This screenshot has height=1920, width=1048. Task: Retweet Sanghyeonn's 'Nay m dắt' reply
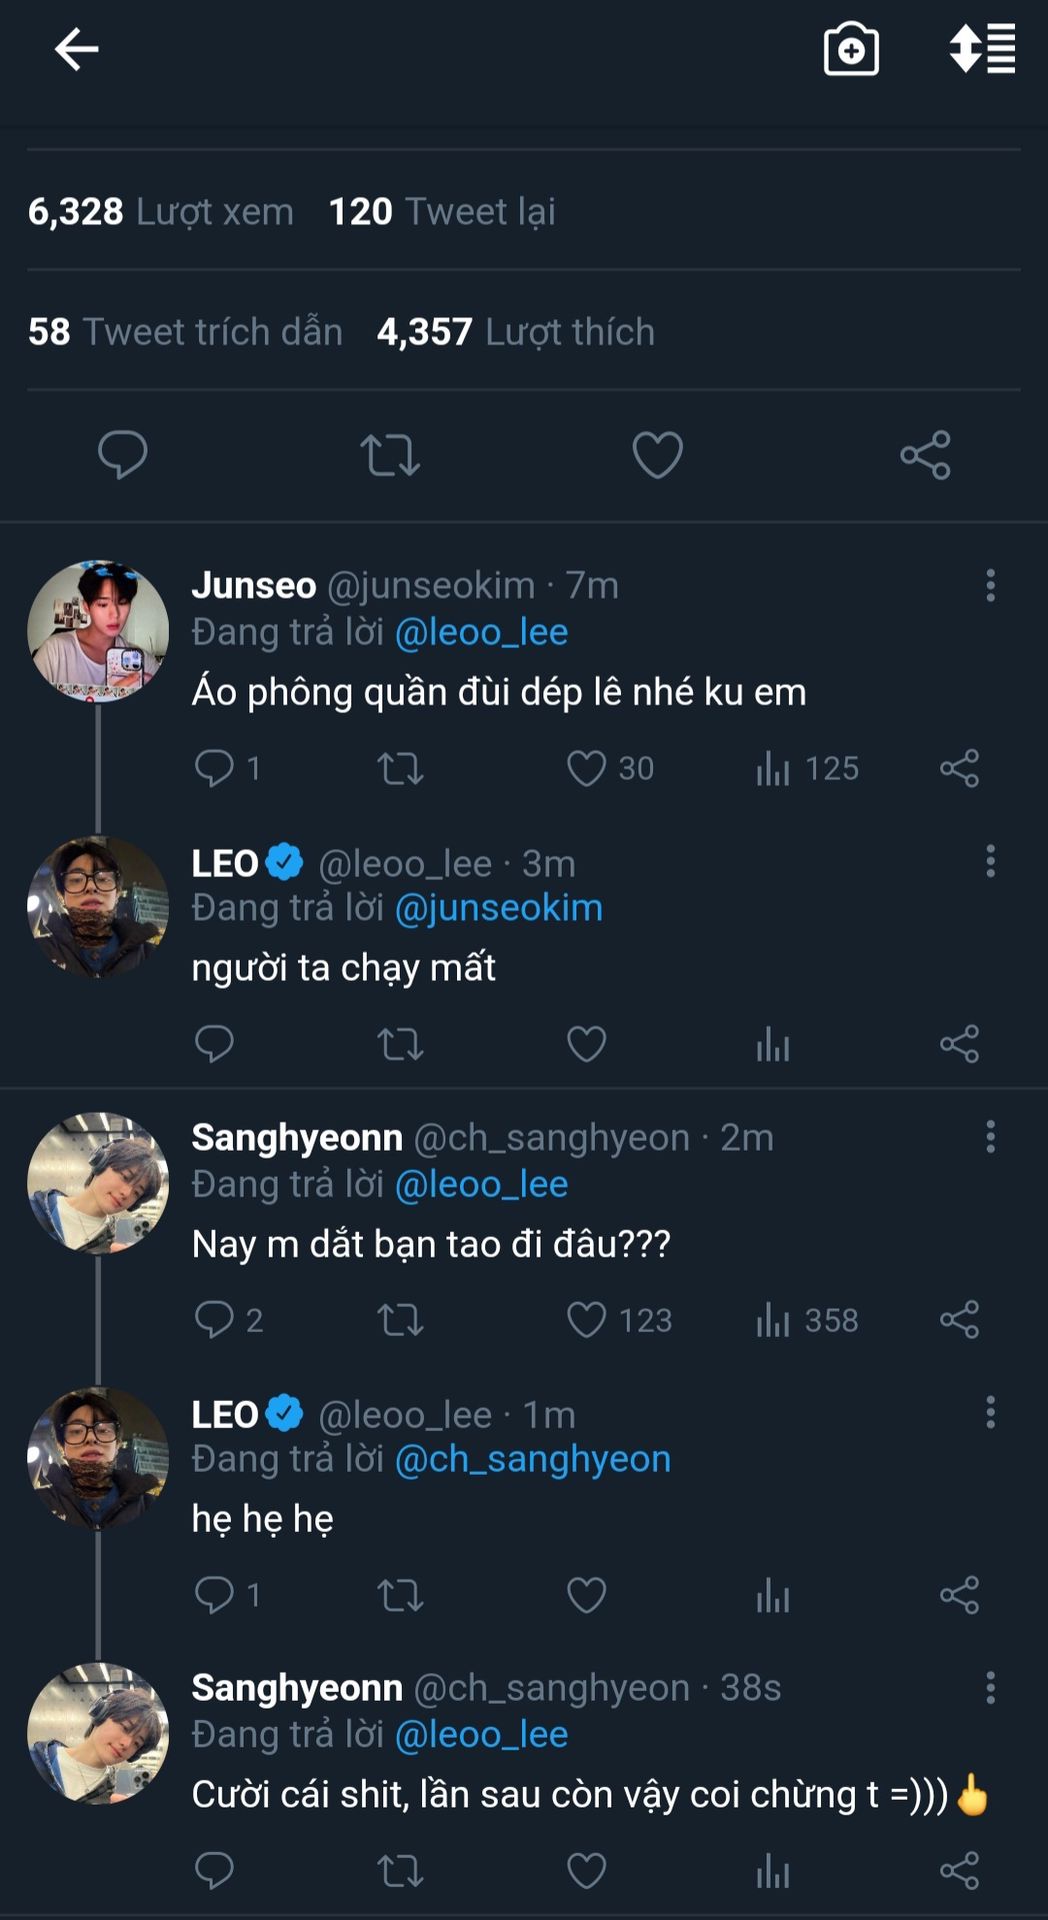click(400, 1320)
